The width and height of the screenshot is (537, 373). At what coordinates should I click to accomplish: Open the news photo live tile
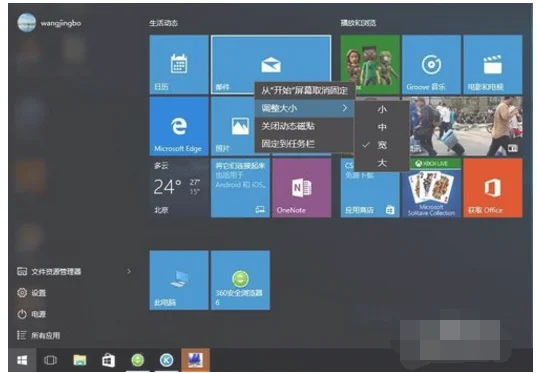tap(466, 126)
